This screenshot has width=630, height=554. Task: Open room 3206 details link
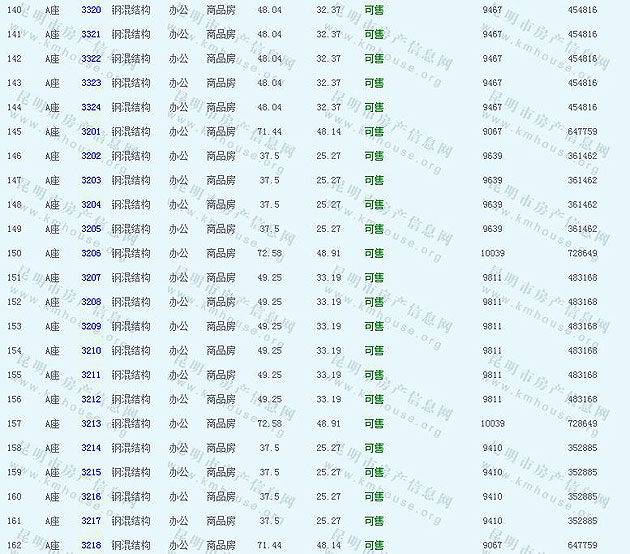pos(91,253)
